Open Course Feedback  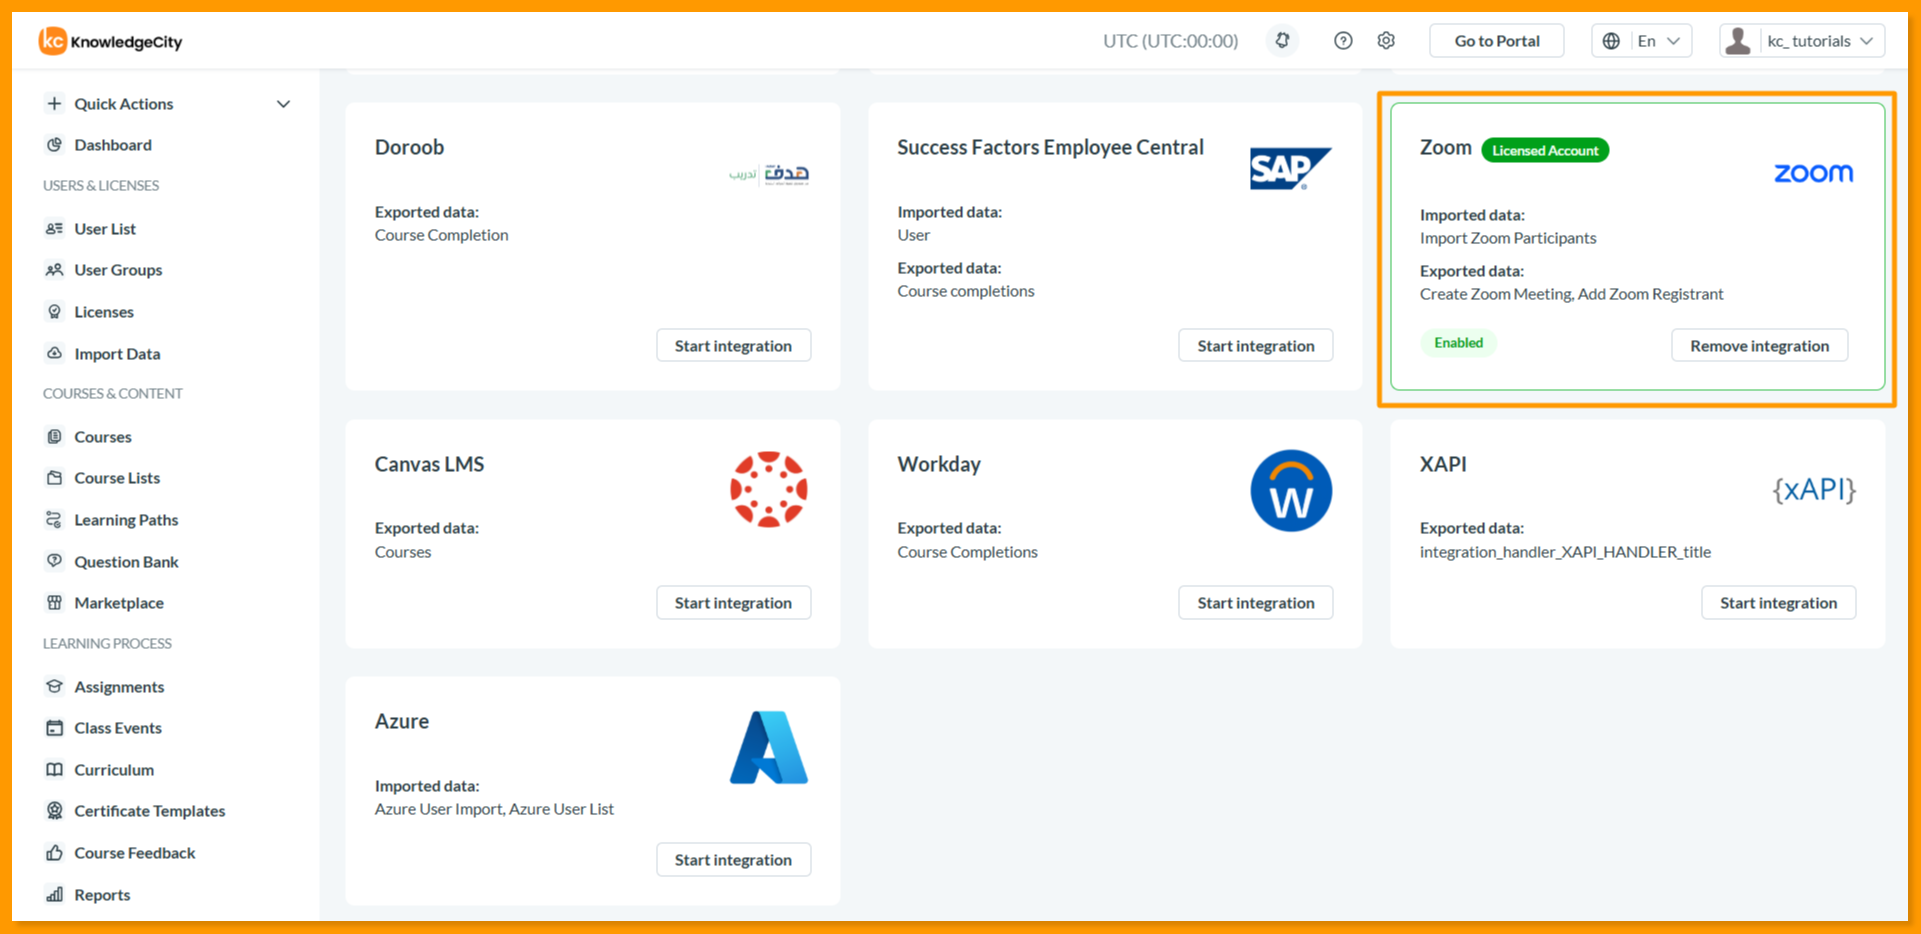click(x=135, y=853)
